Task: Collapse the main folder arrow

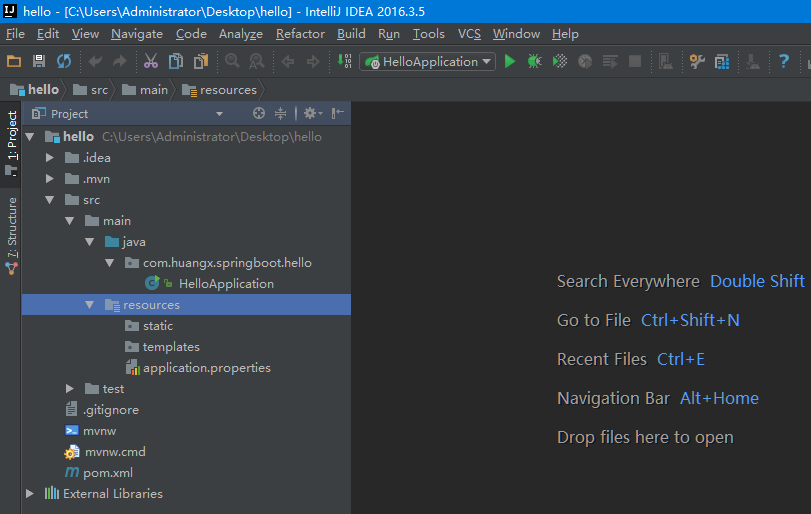Action: [70, 221]
